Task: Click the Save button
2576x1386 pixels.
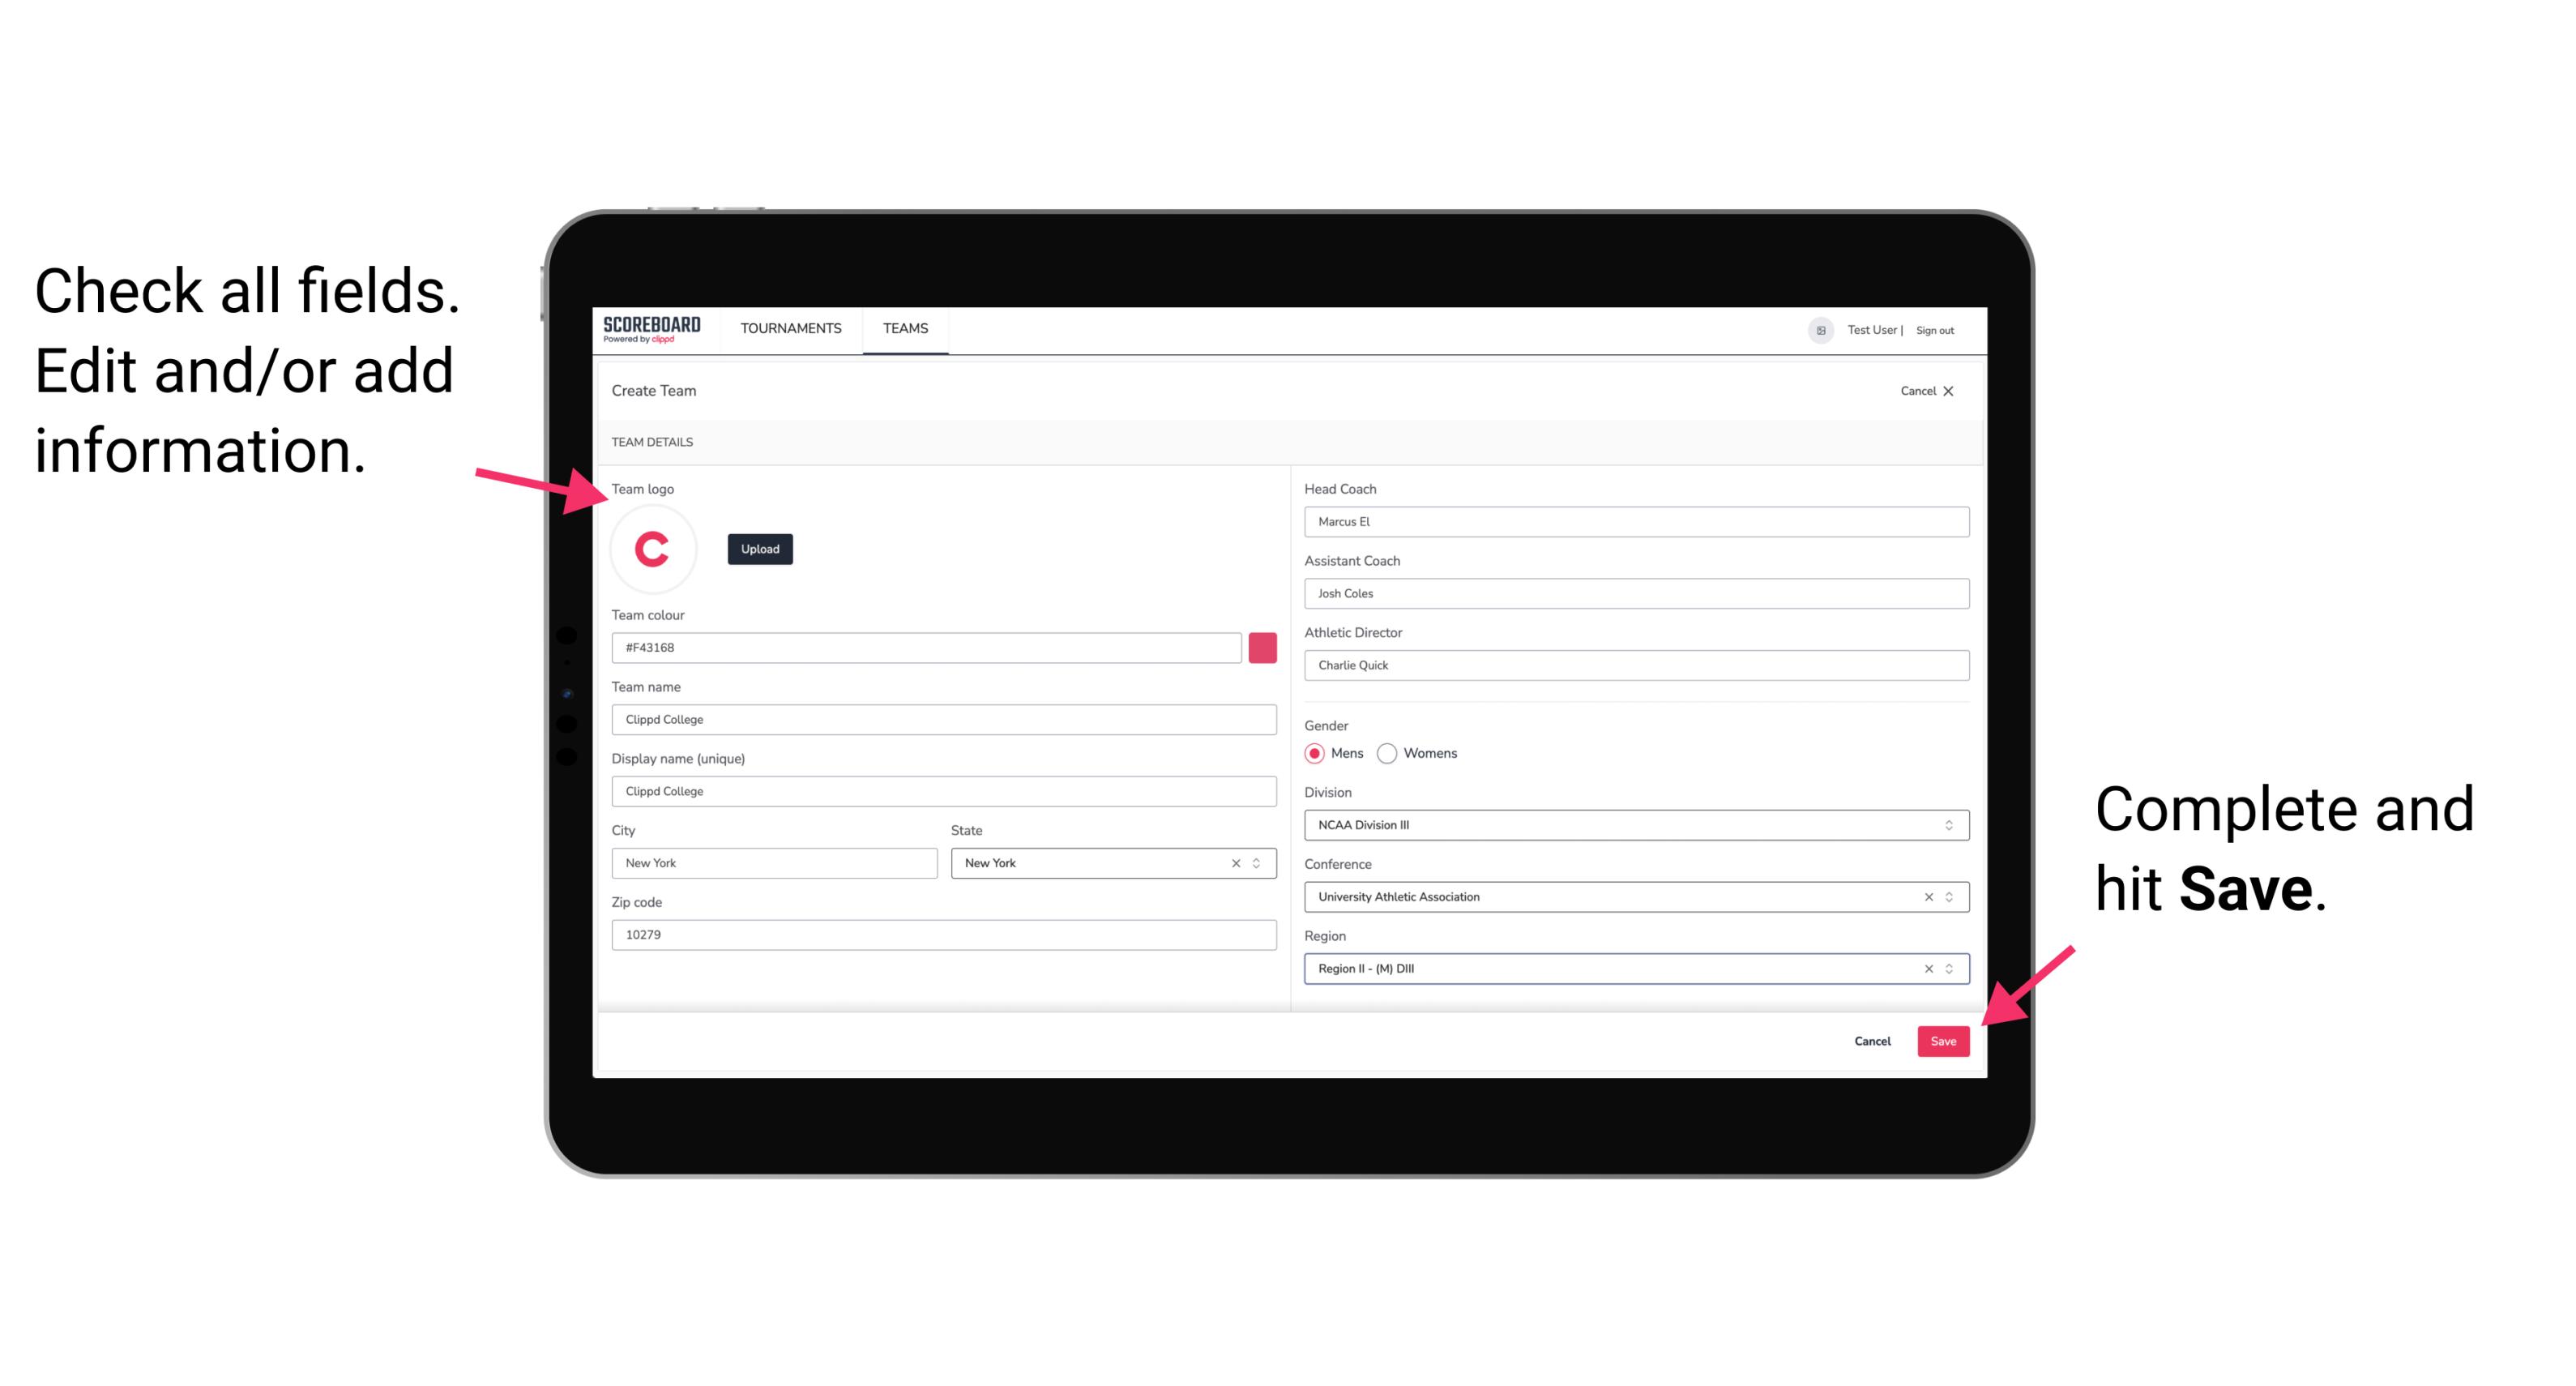Action: [x=1945, y=1039]
